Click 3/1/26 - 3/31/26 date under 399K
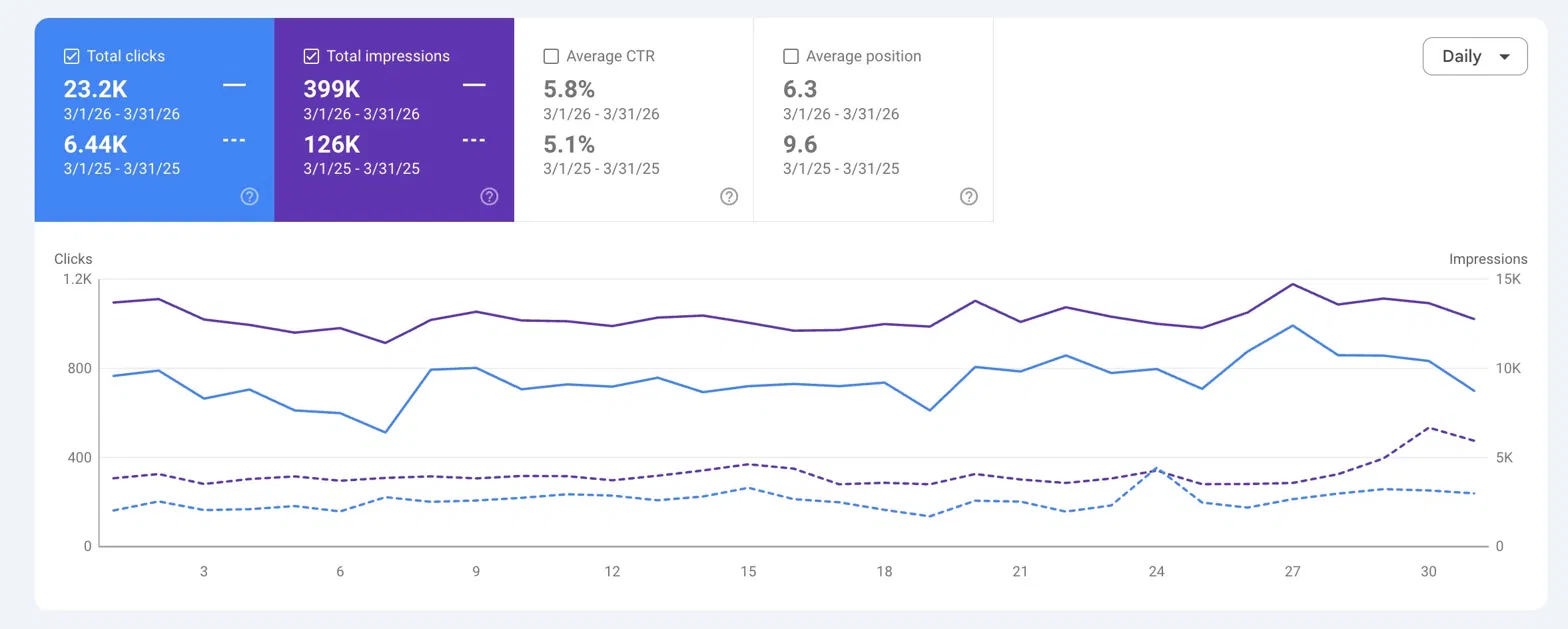Image resolution: width=1568 pixels, height=629 pixels. [361, 114]
